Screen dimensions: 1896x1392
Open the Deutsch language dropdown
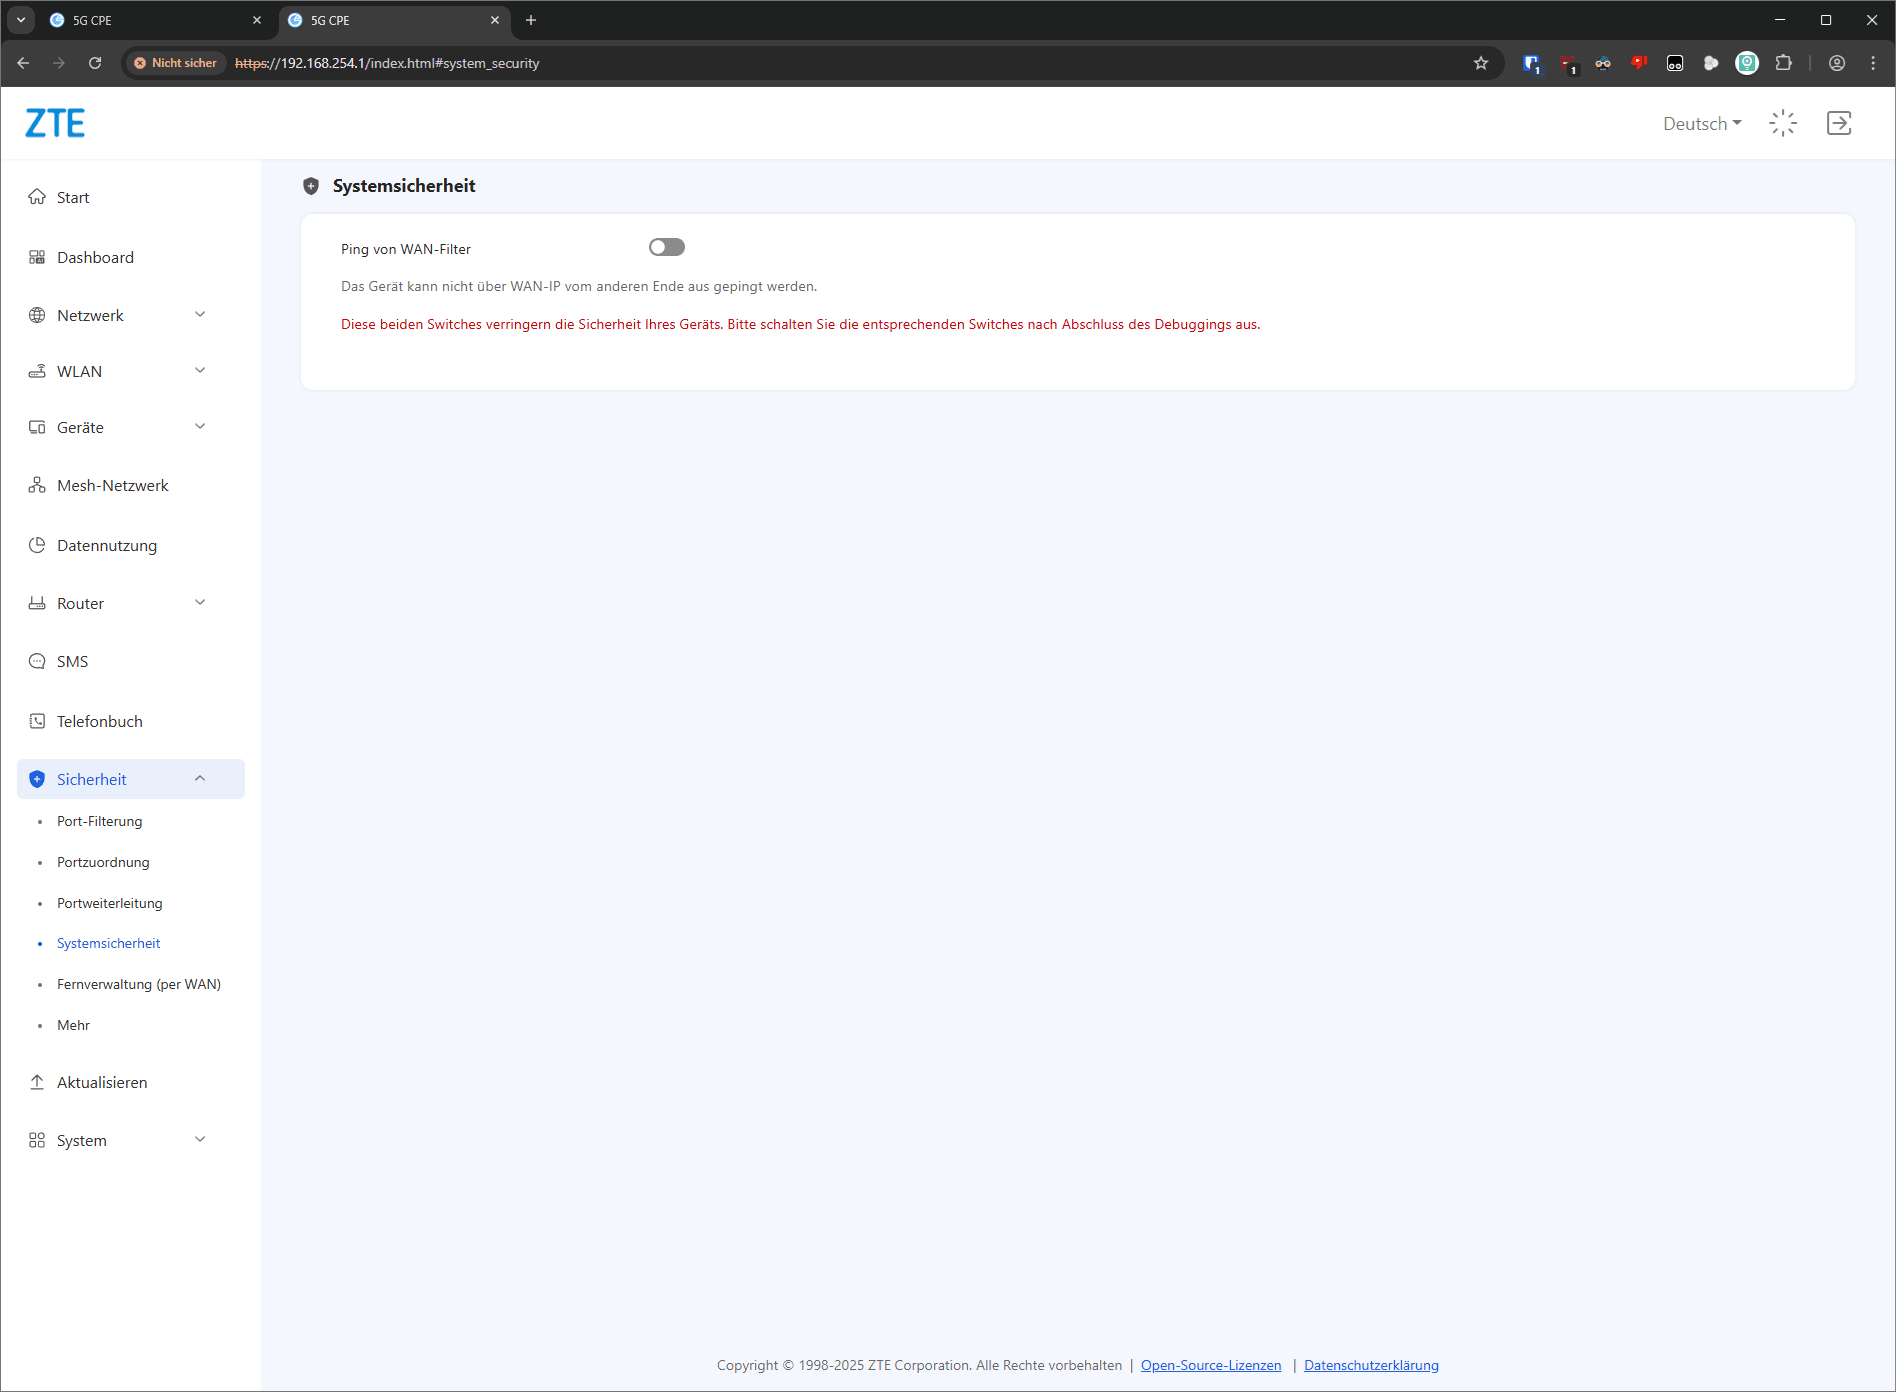1701,123
